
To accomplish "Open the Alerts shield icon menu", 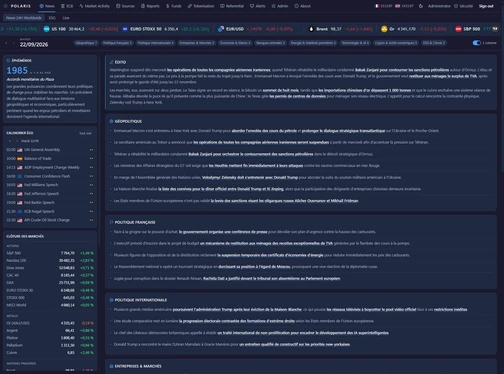I will pyautogui.click(x=252, y=6).
